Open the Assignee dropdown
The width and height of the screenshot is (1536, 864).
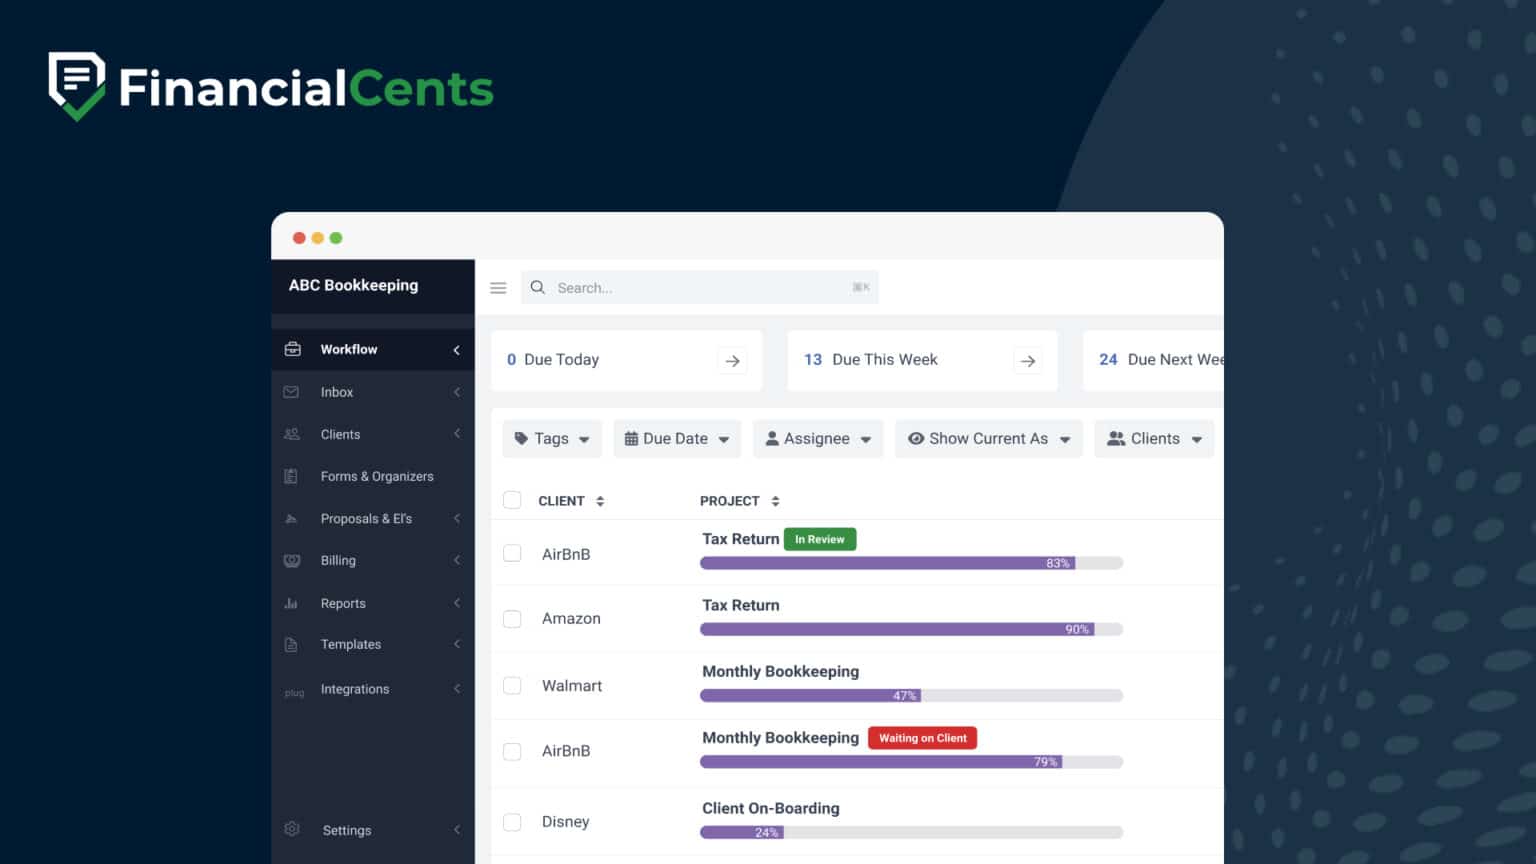click(x=817, y=438)
